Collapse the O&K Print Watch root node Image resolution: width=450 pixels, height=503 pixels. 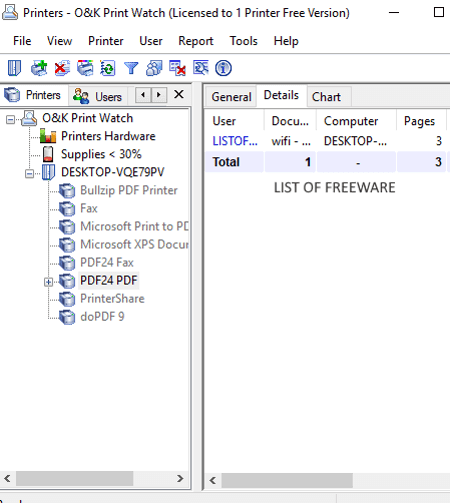point(11,119)
